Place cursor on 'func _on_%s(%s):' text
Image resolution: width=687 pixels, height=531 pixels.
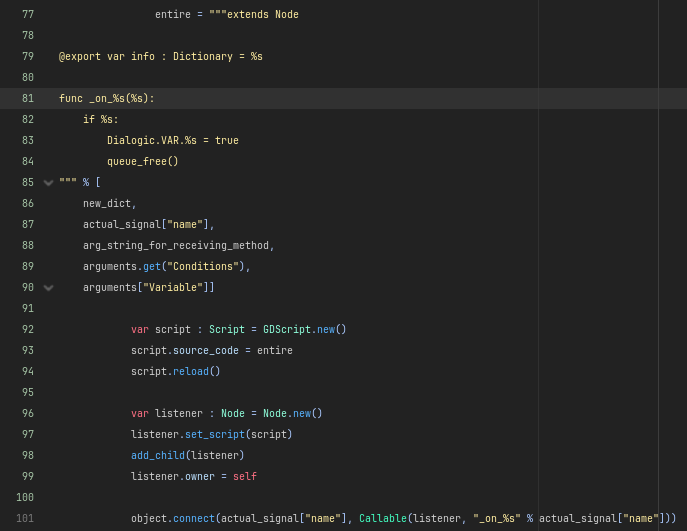(107, 99)
